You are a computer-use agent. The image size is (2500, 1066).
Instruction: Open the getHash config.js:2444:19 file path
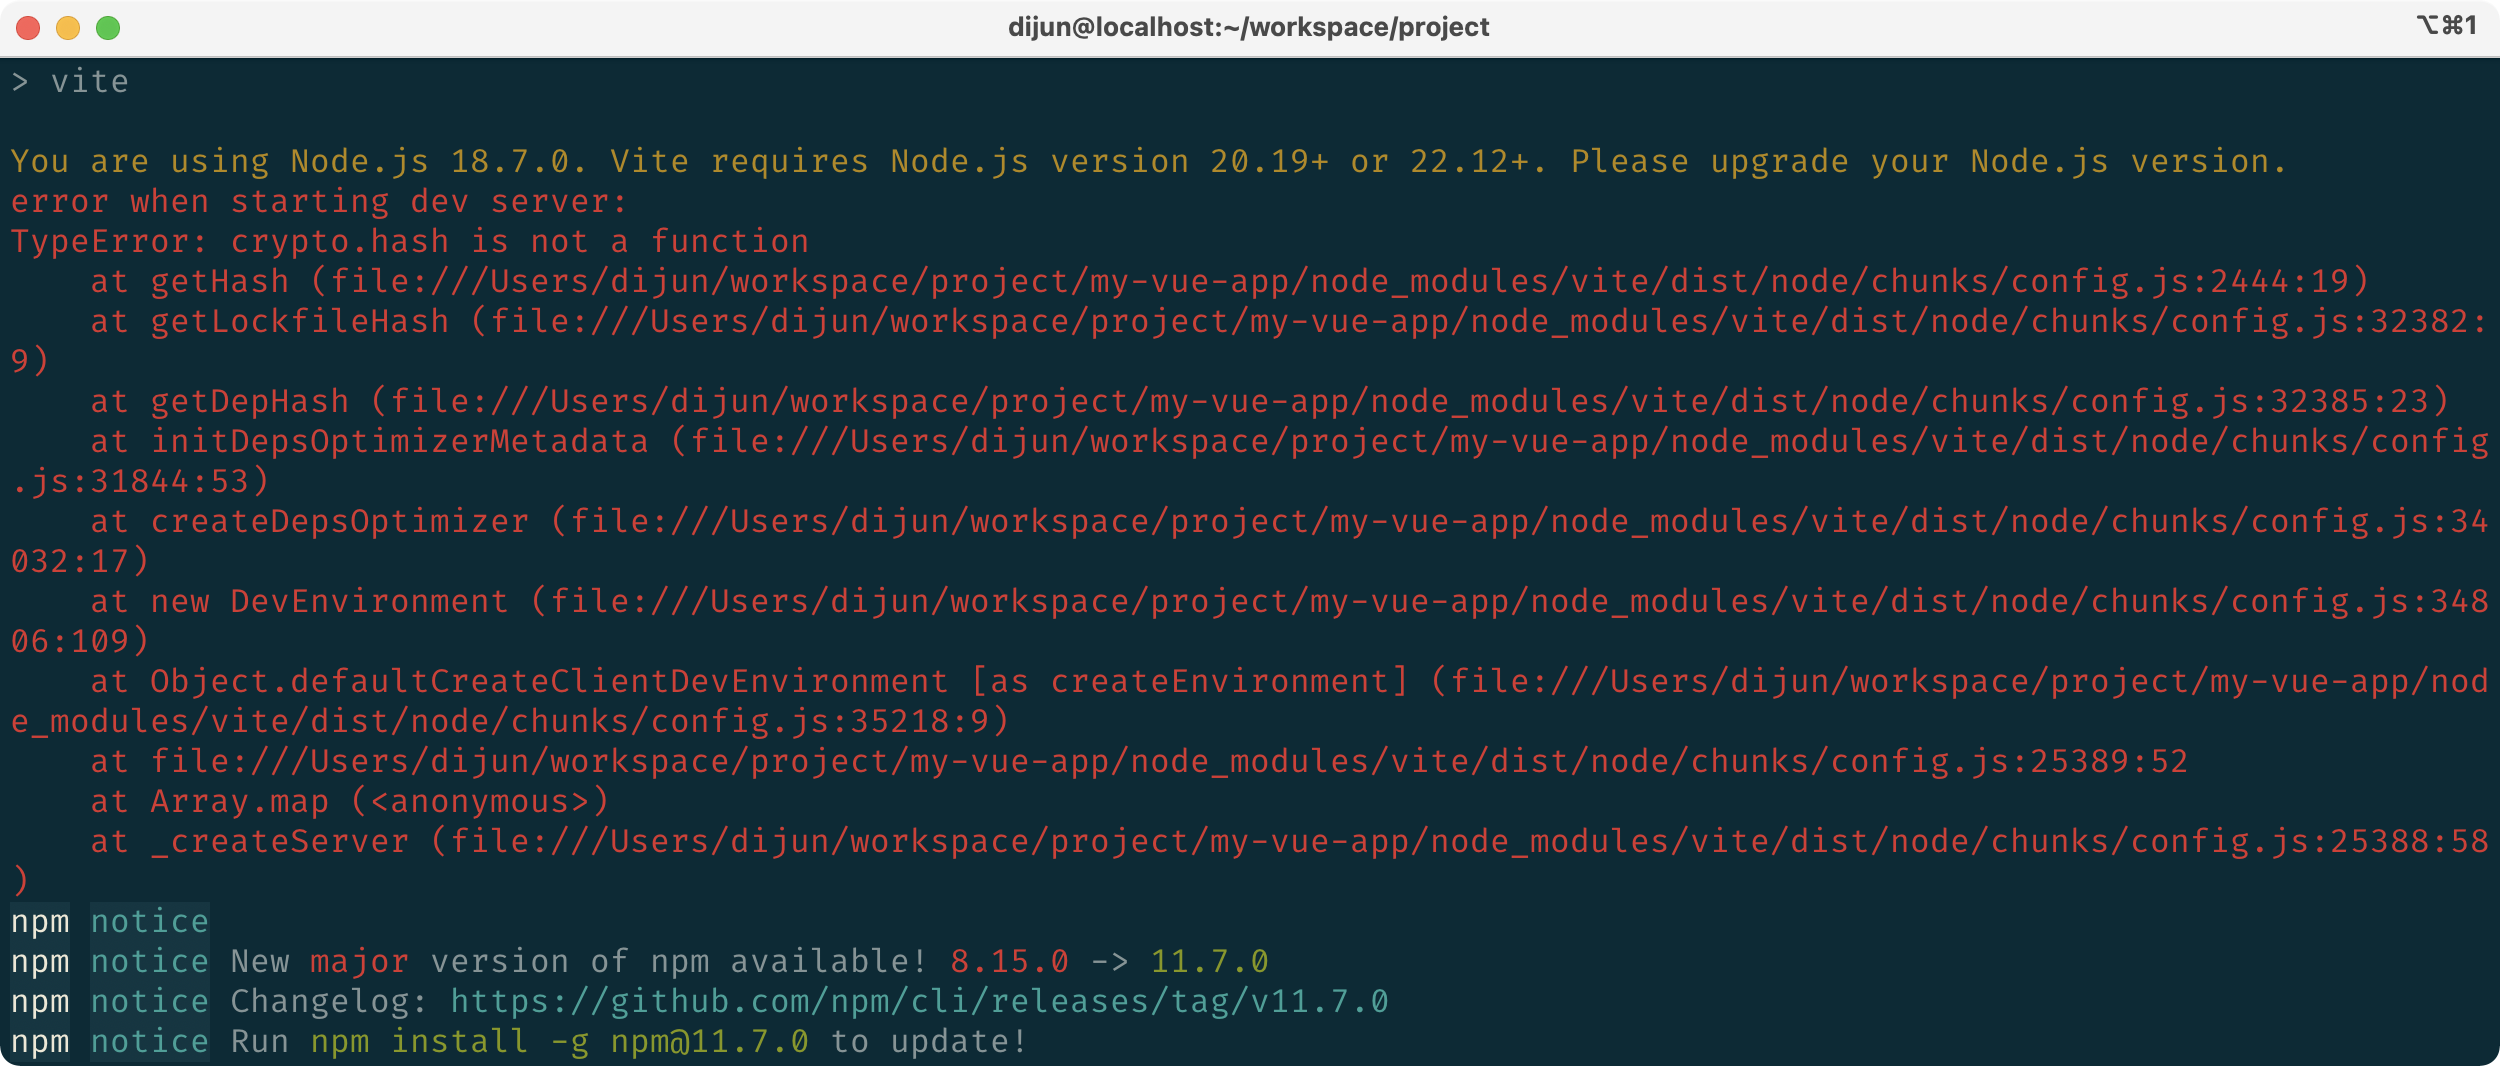(1339, 282)
